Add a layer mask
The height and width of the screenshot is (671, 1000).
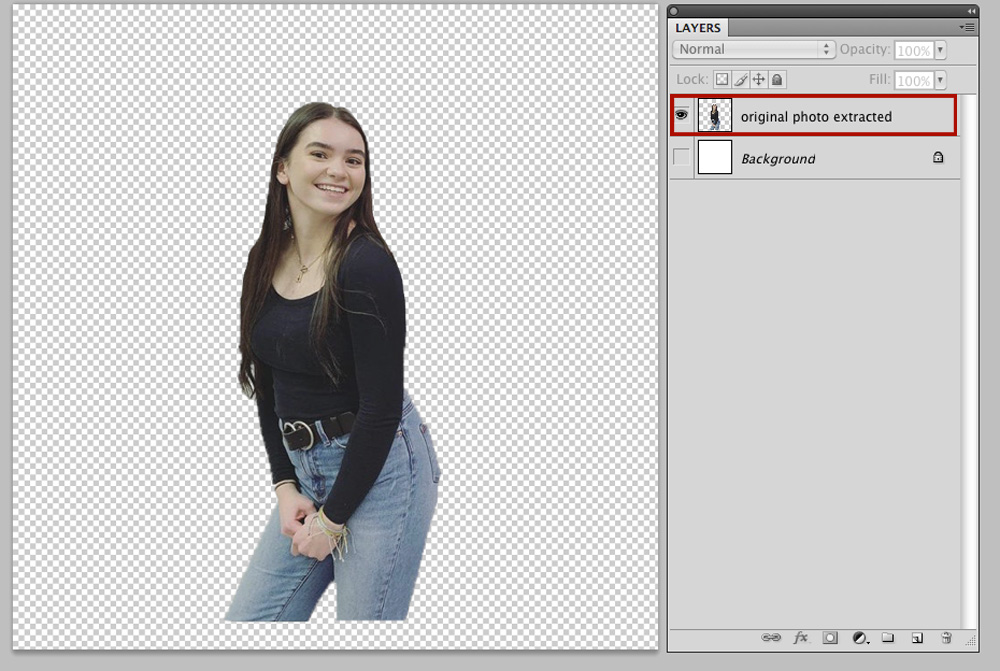[830, 637]
